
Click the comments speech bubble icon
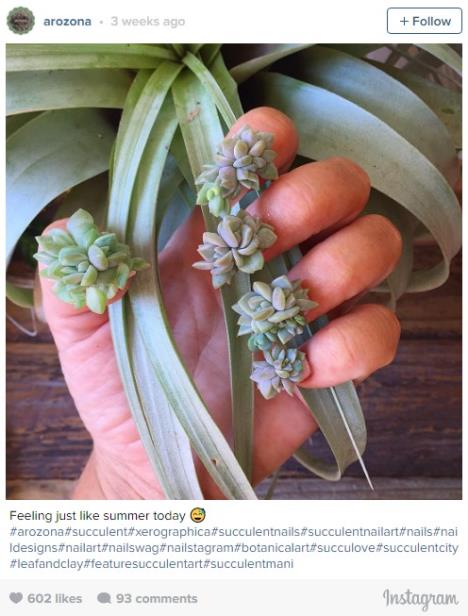click(x=104, y=598)
